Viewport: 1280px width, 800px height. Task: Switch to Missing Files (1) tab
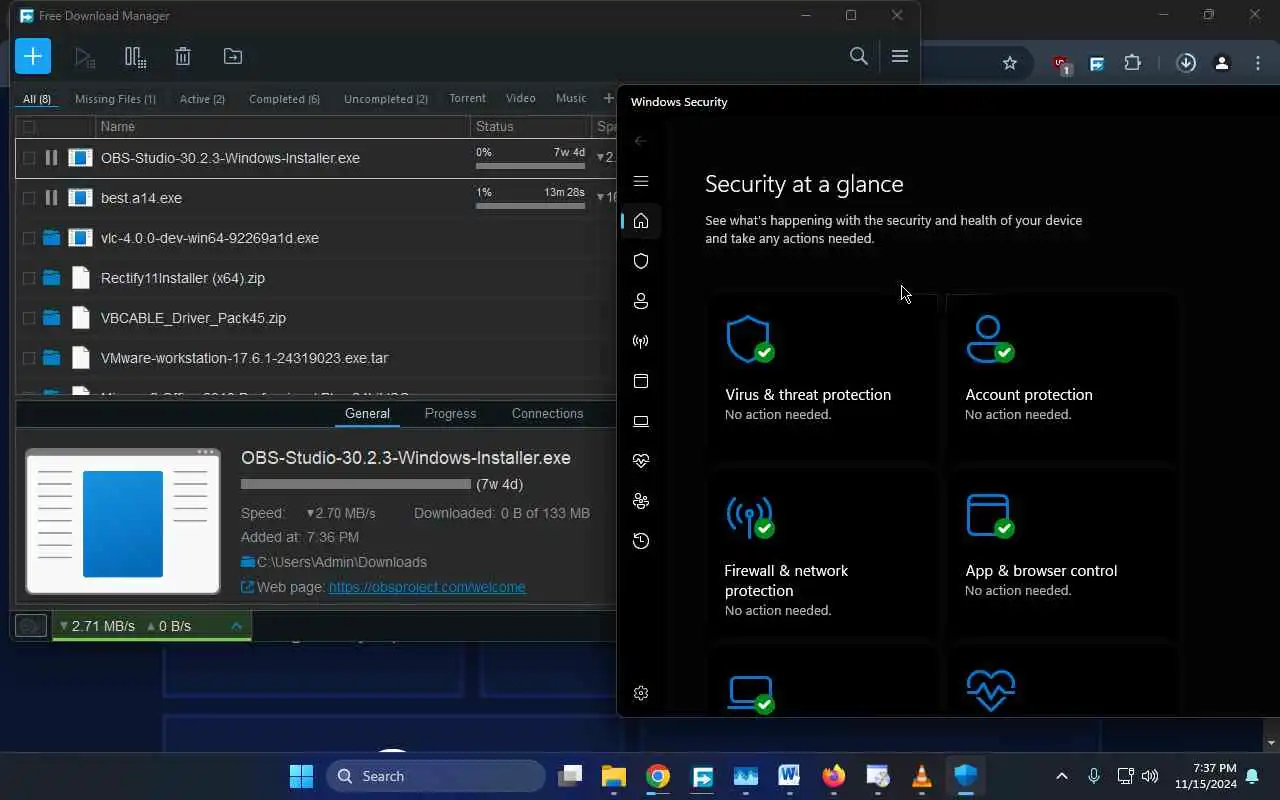115,99
